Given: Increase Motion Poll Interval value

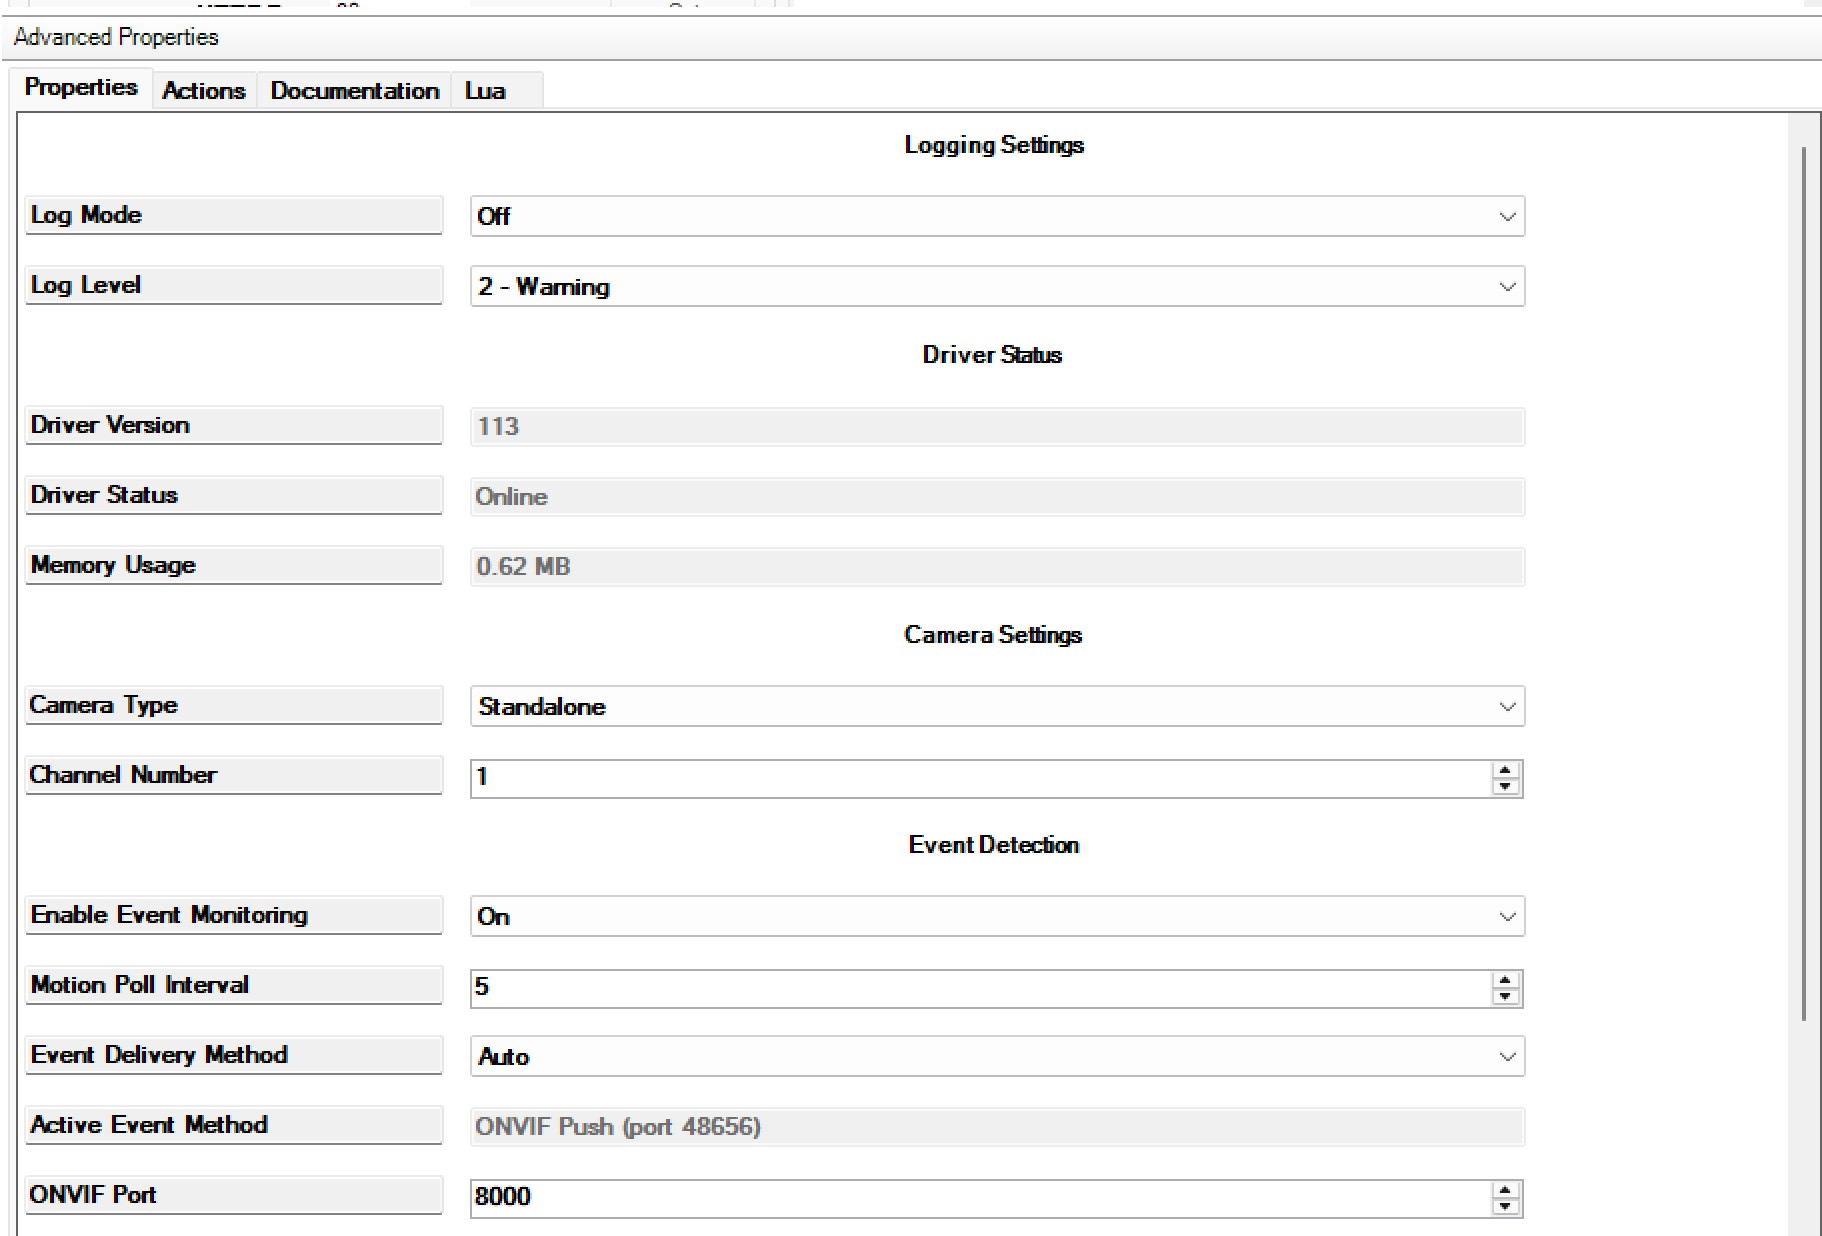Looking at the screenshot, I should click(x=1505, y=980).
